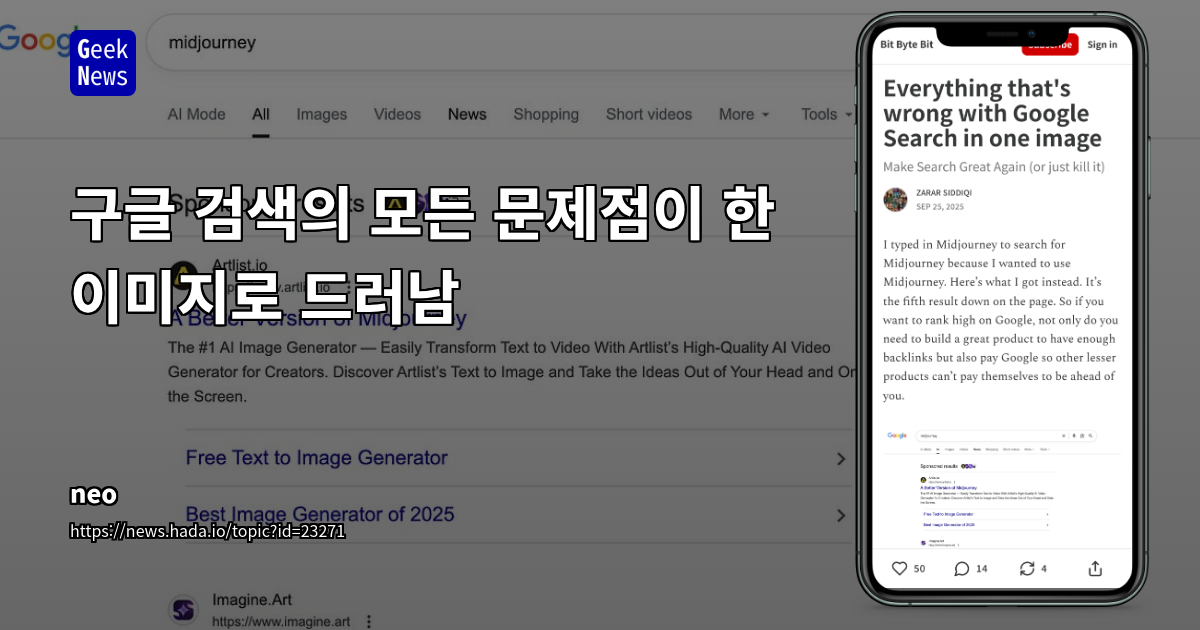
Task: Repost using the circular arrows icon
Action: pyautogui.click(x=1027, y=568)
